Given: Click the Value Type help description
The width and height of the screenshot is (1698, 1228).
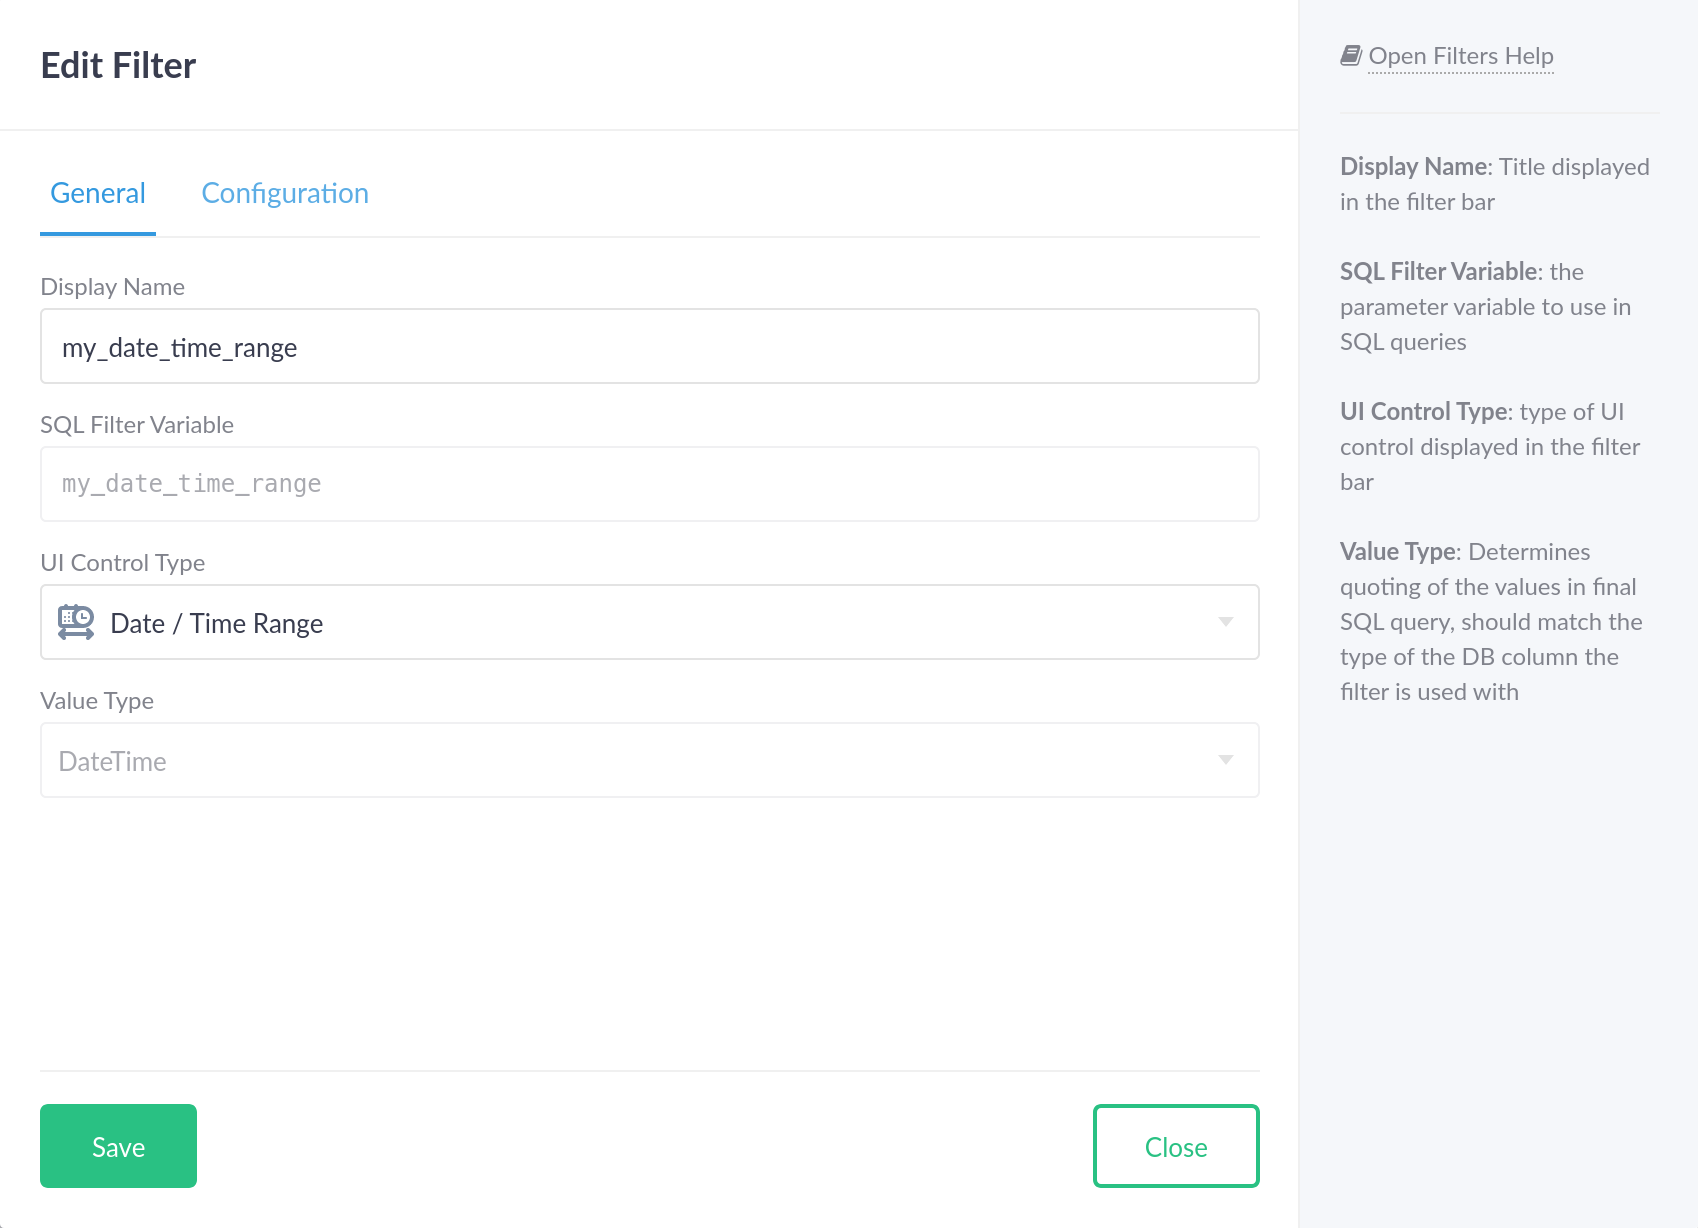Looking at the screenshot, I should coord(1491,622).
